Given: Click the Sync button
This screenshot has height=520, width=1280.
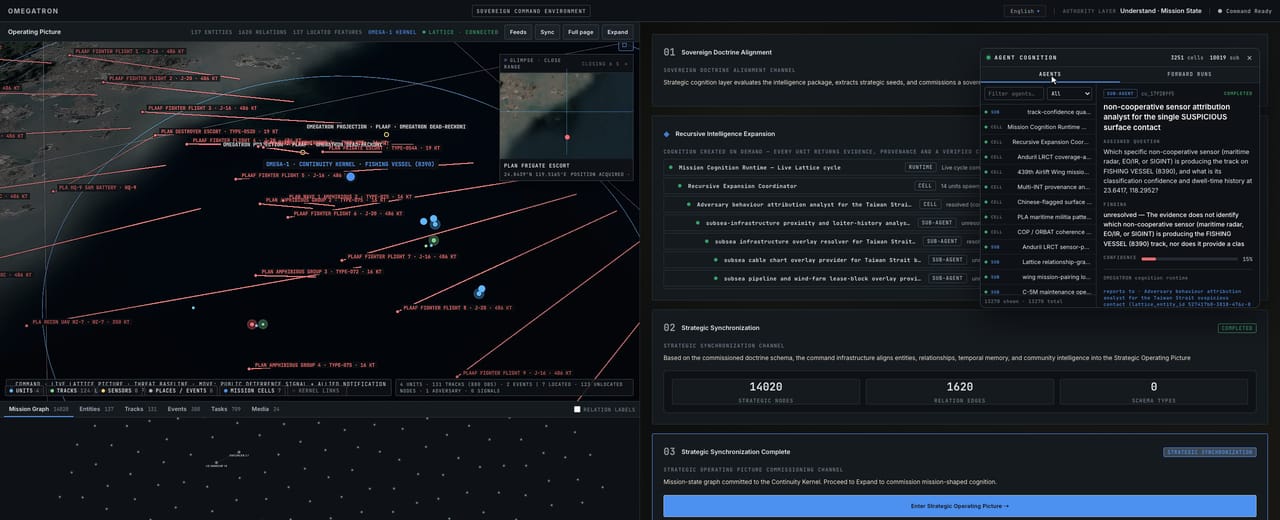Looking at the screenshot, I should [x=547, y=32].
